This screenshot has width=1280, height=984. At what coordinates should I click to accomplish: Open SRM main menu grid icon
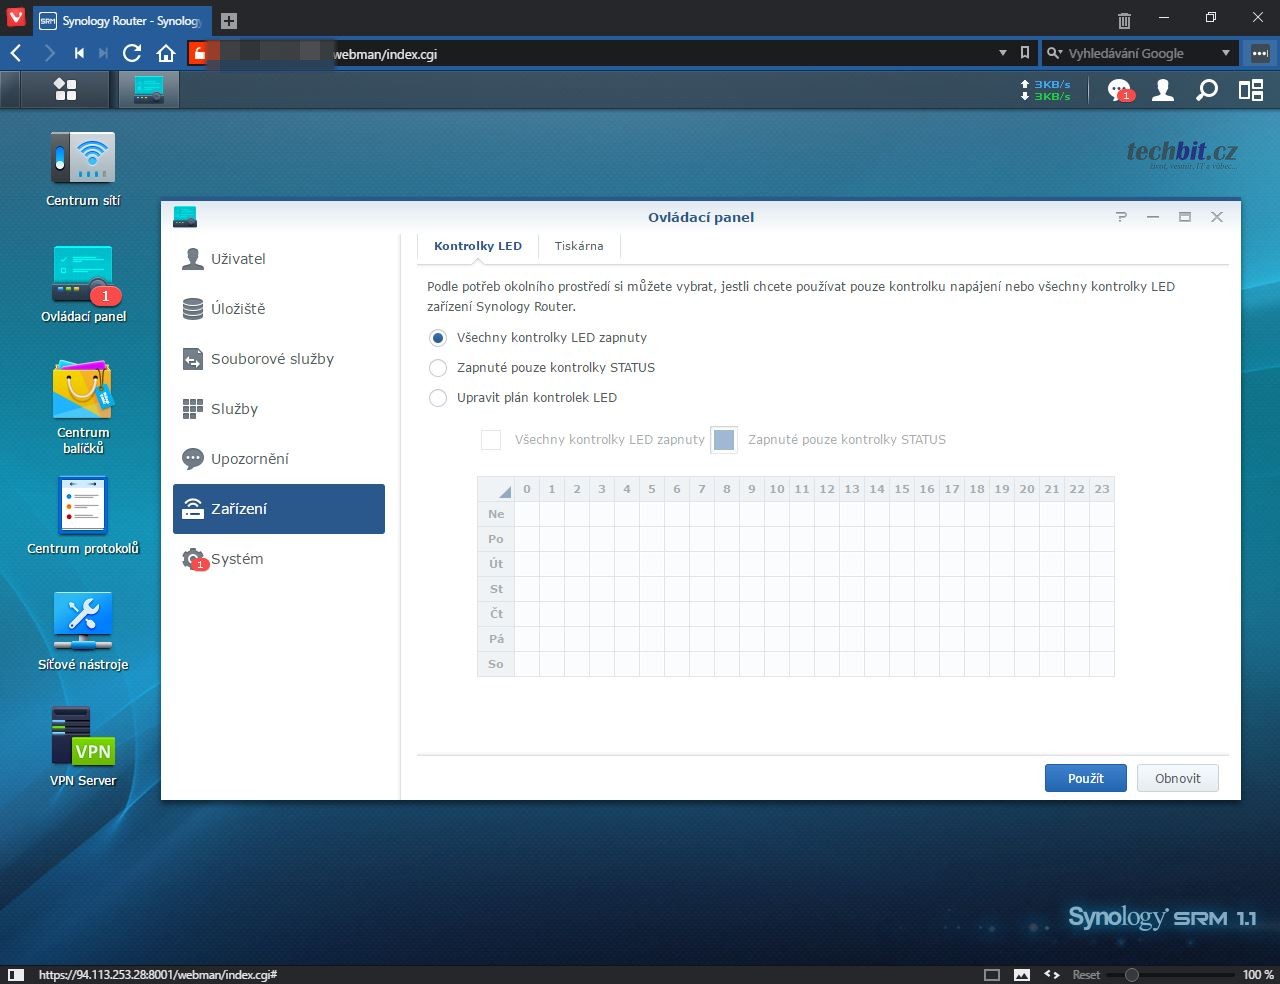point(65,90)
